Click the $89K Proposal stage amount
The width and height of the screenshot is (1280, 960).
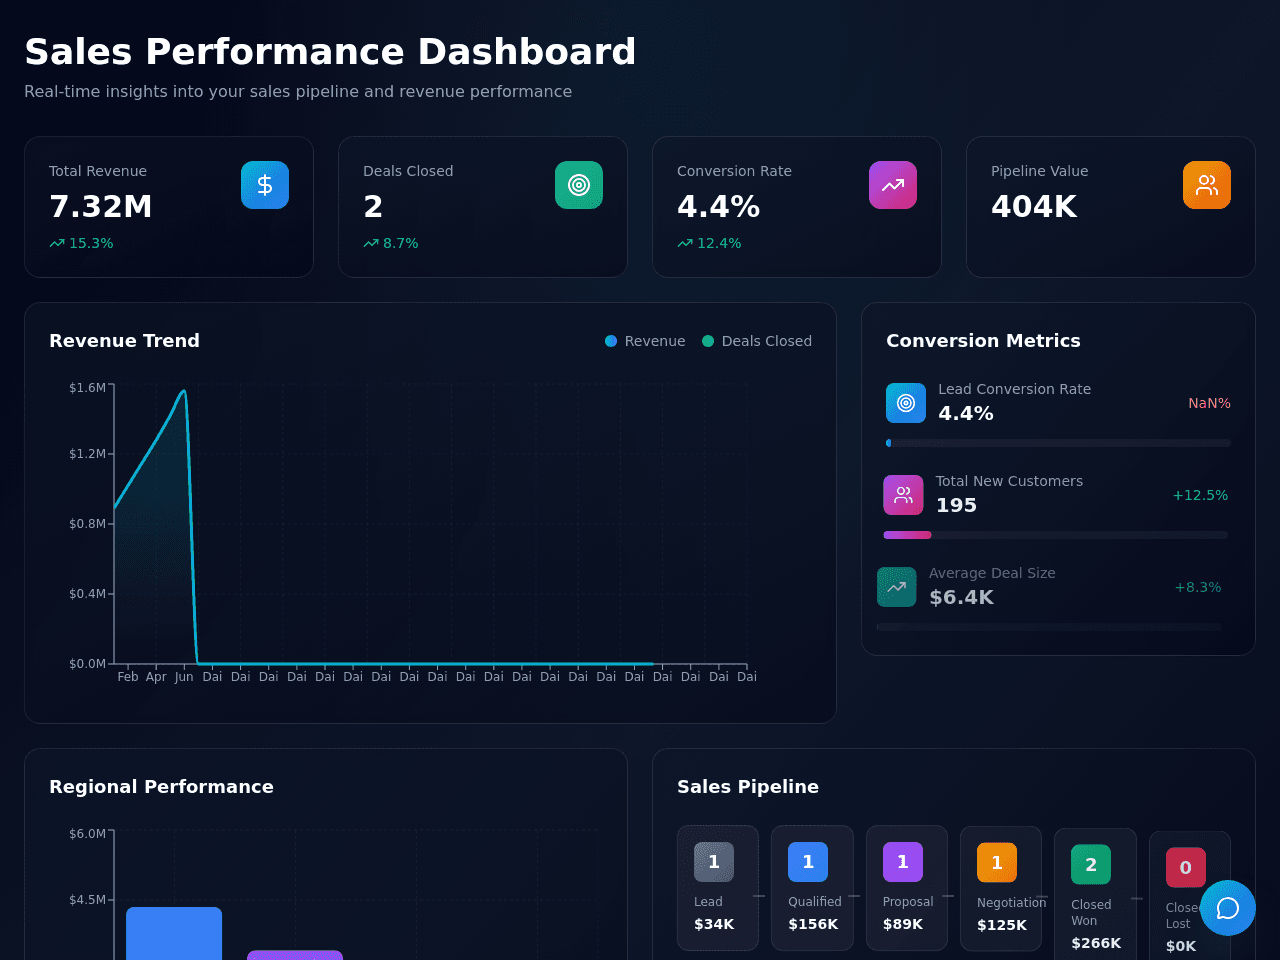click(903, 924)
